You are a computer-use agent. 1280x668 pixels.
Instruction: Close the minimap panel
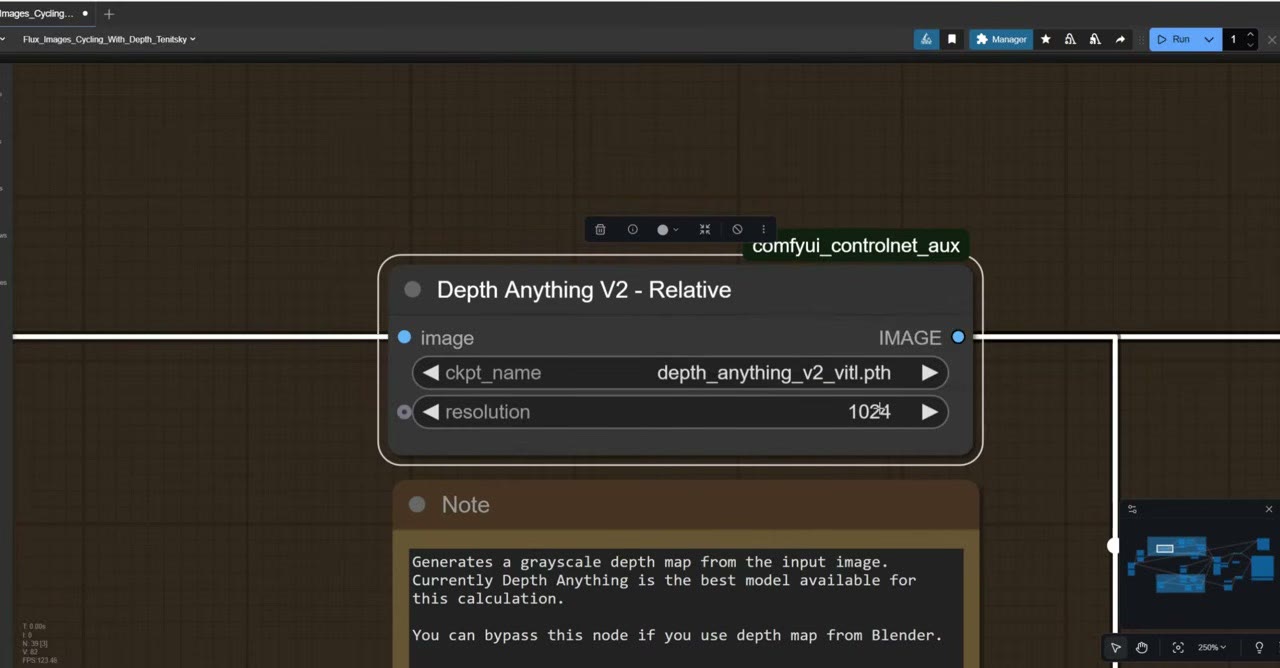(x=1269, y=509)
